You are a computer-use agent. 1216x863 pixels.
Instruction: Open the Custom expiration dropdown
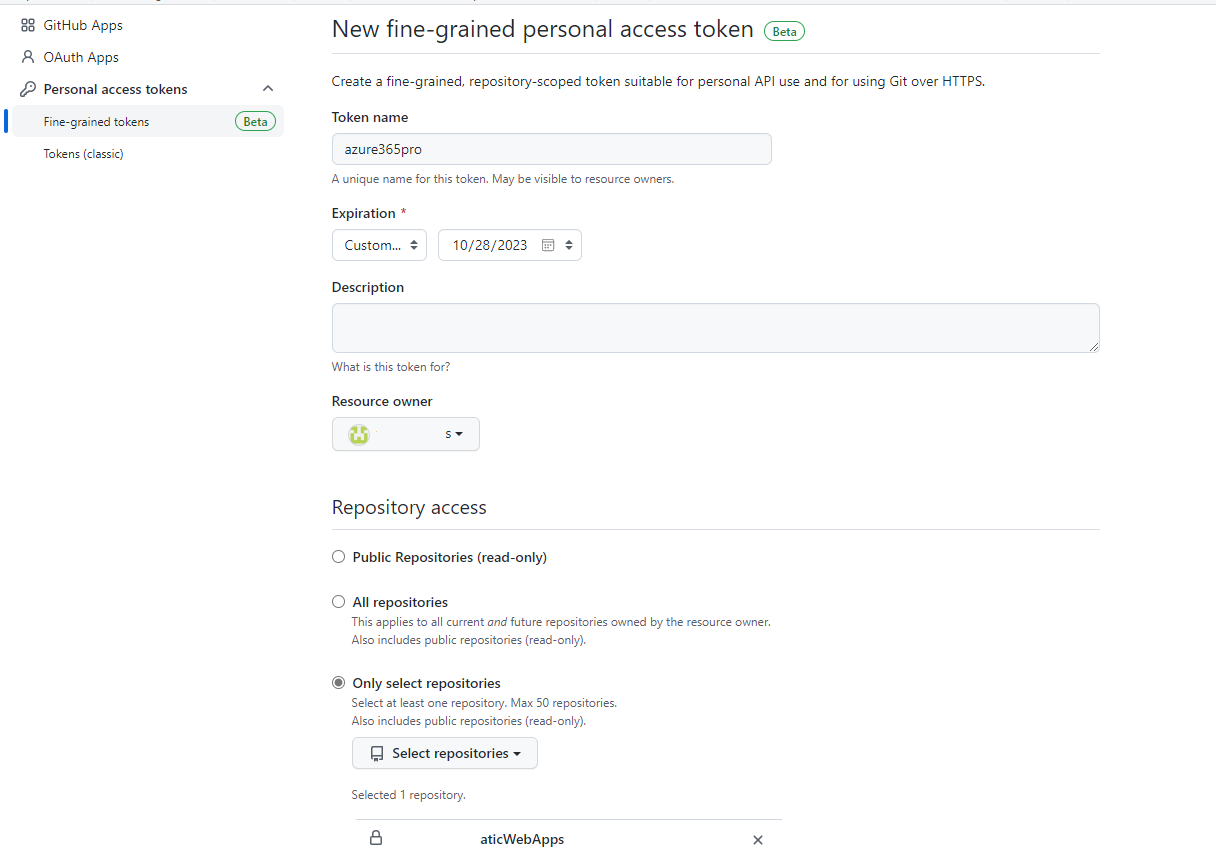[379, 245]
